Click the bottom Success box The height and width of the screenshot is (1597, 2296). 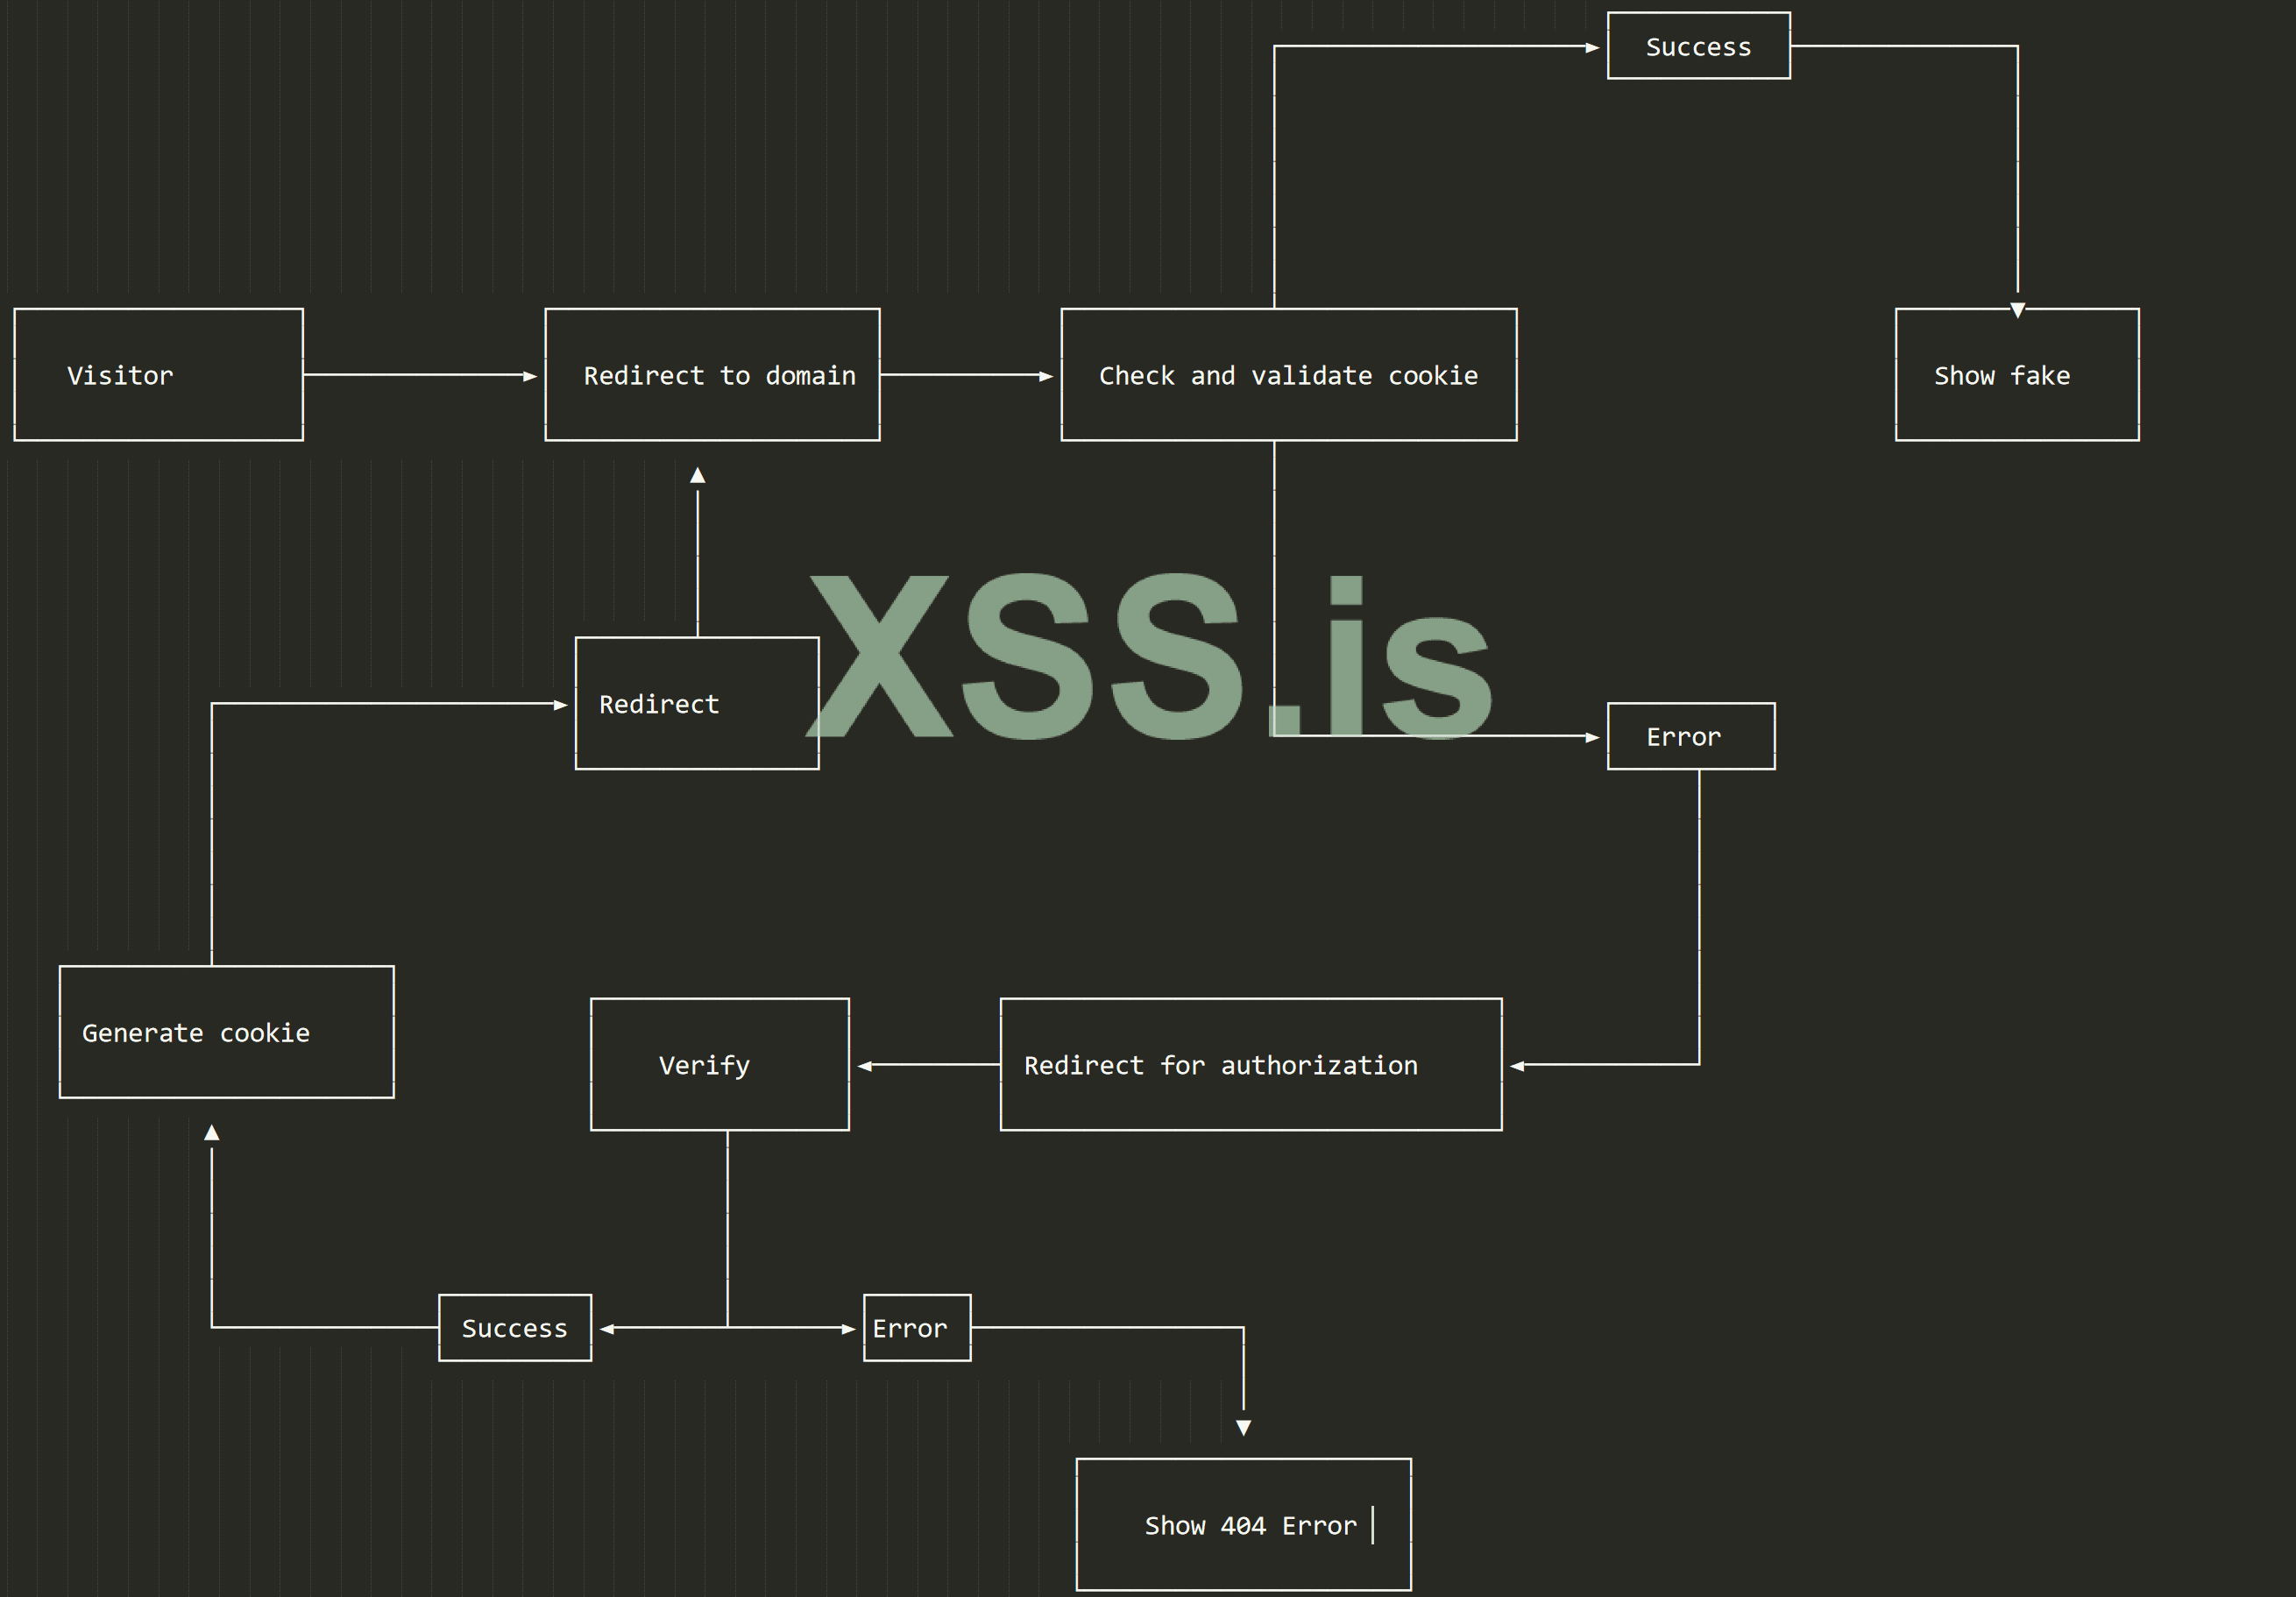pos(514,1328)
